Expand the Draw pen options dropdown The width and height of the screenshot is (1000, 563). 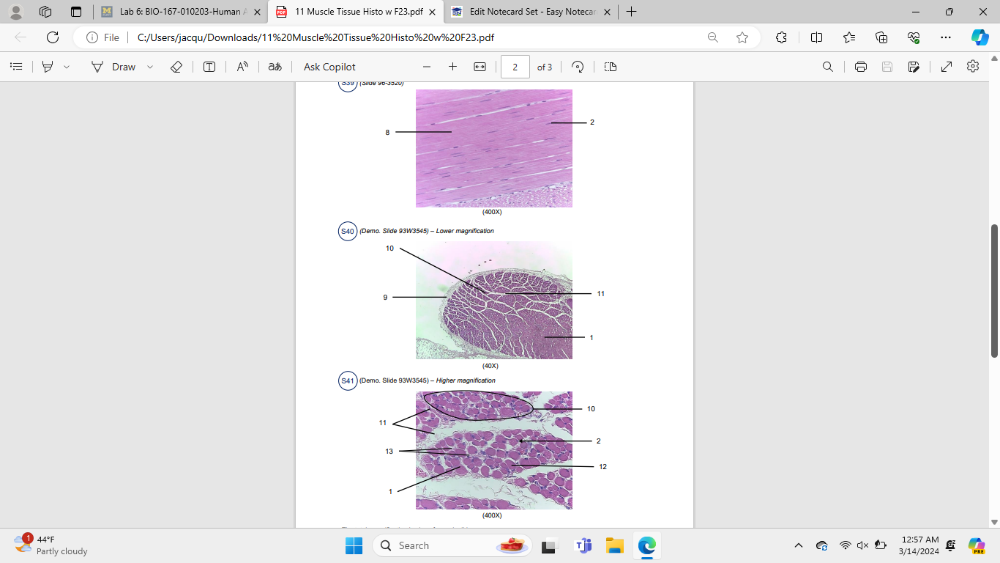pos(150,67)
